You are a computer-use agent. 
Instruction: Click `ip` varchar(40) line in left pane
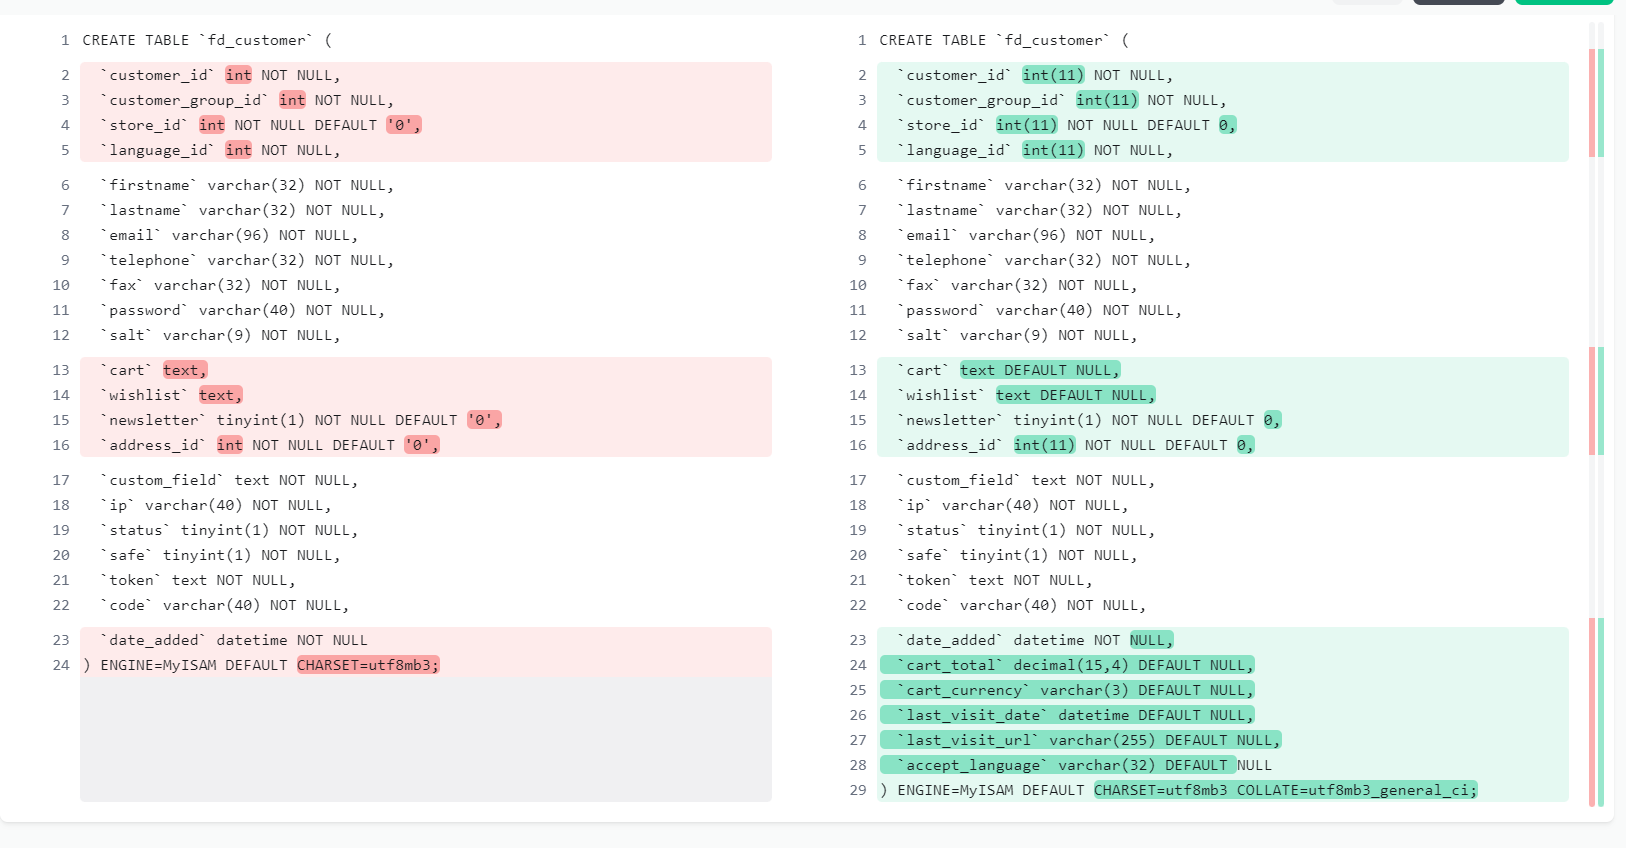216,505
